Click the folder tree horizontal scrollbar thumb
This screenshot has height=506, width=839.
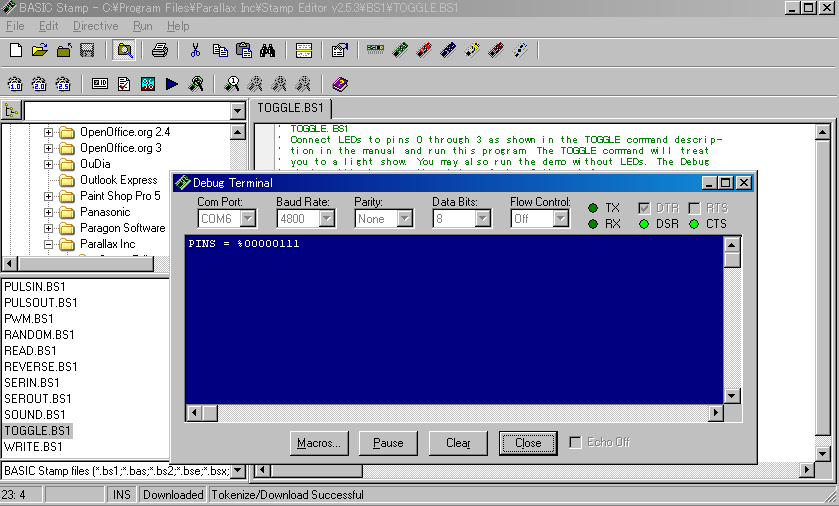coord(86,264)
